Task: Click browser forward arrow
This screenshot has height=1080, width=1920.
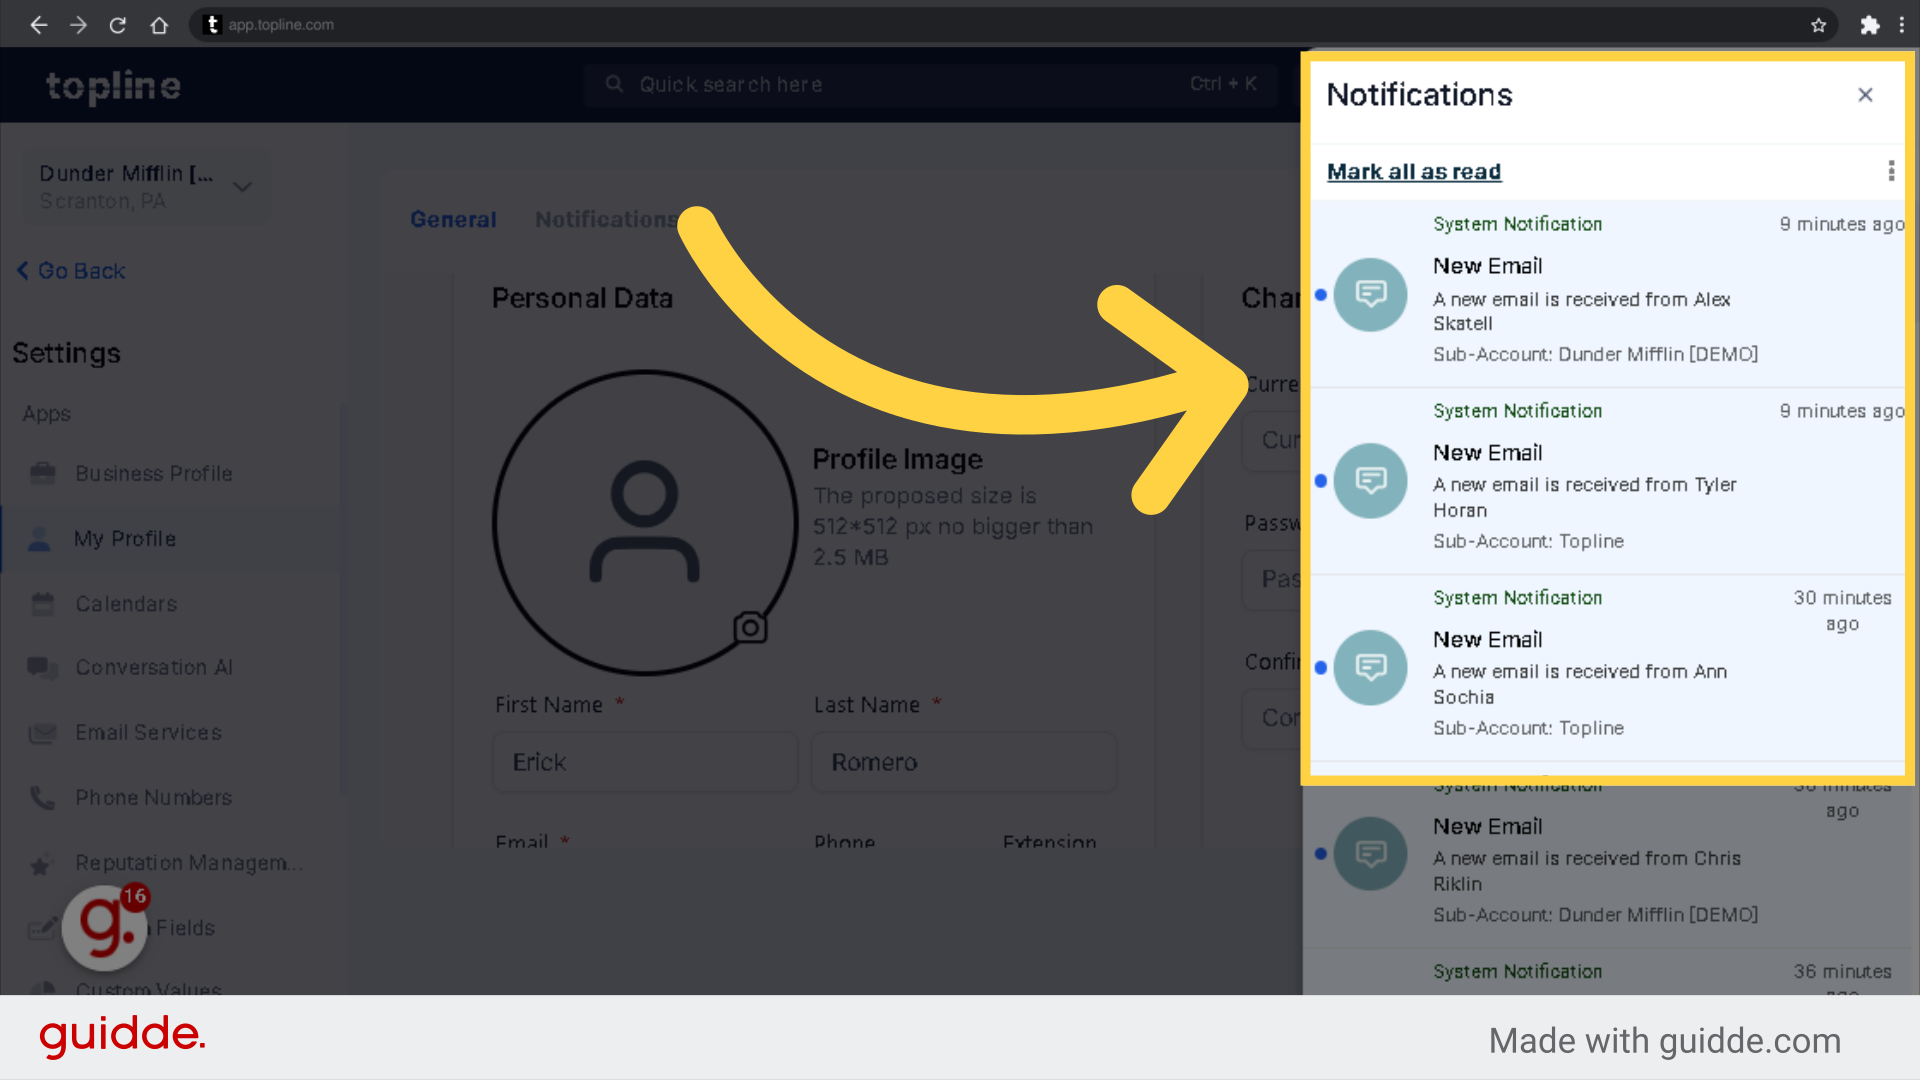Action: 78,25
